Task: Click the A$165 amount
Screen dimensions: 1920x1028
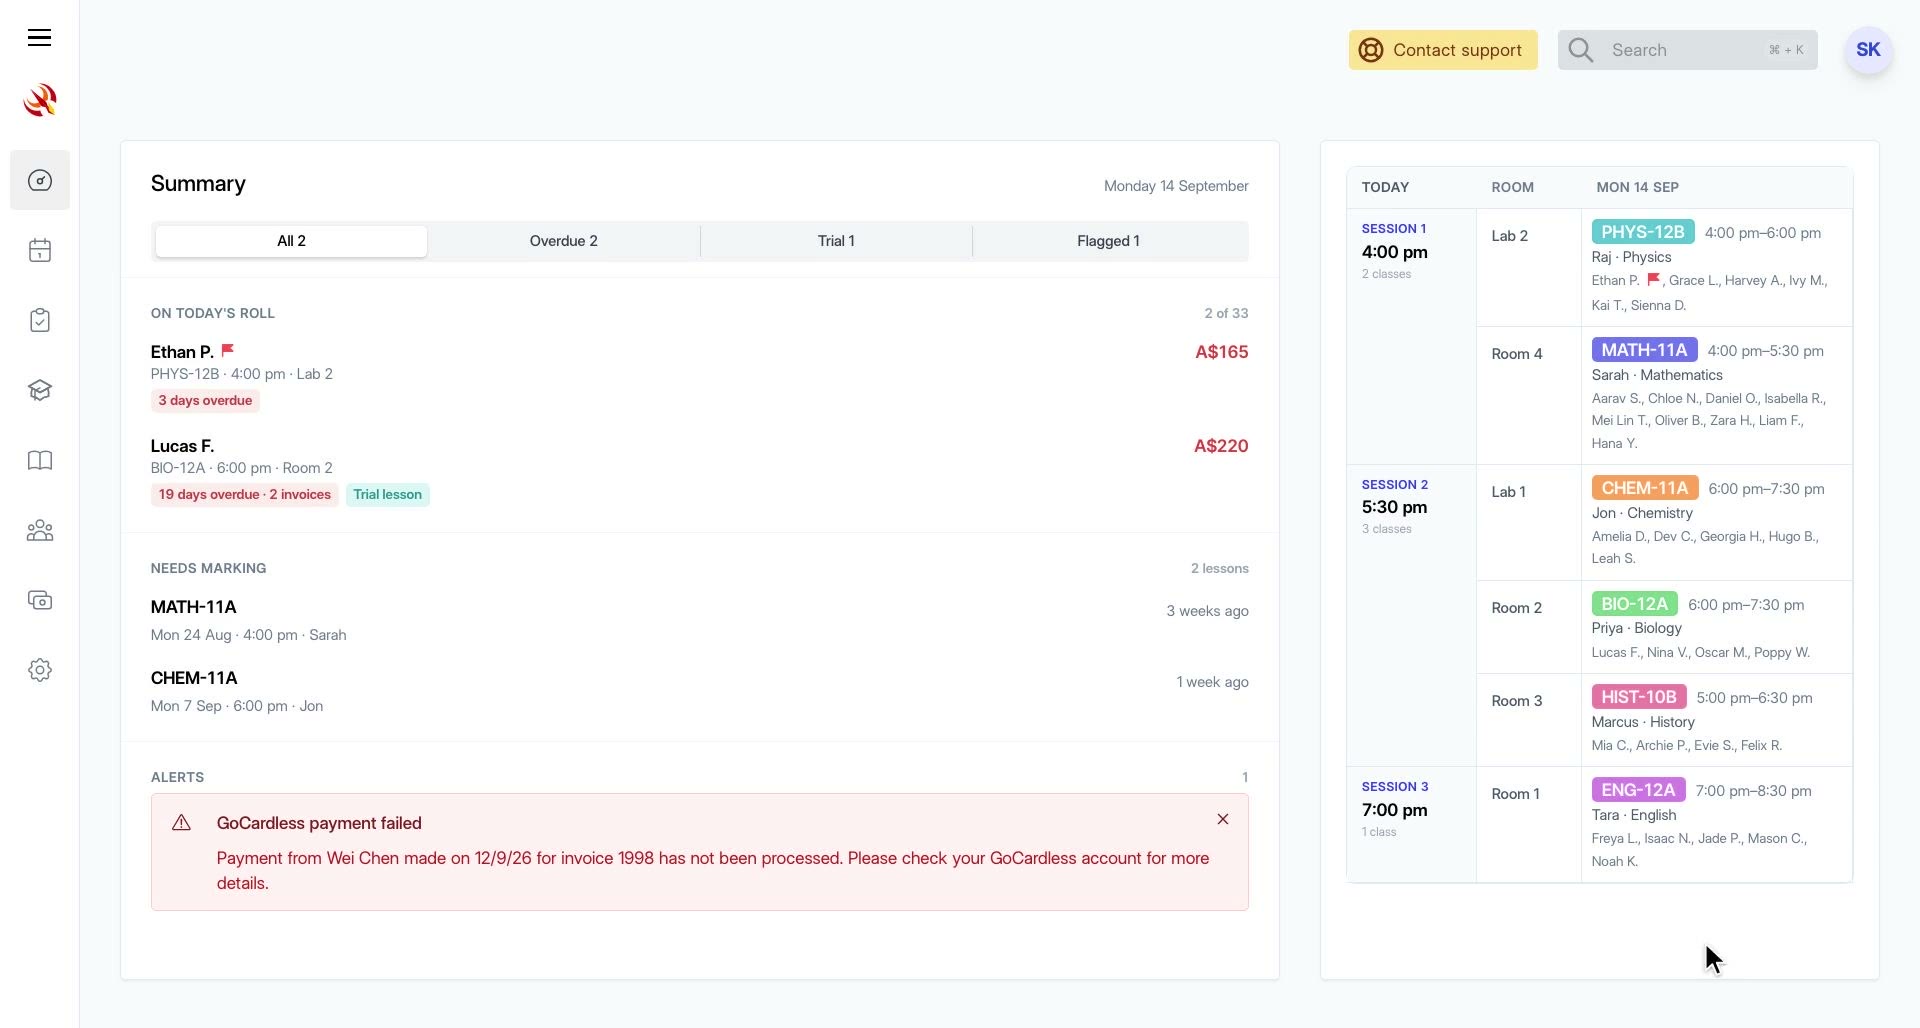Action: click(x=1221, y=352)
